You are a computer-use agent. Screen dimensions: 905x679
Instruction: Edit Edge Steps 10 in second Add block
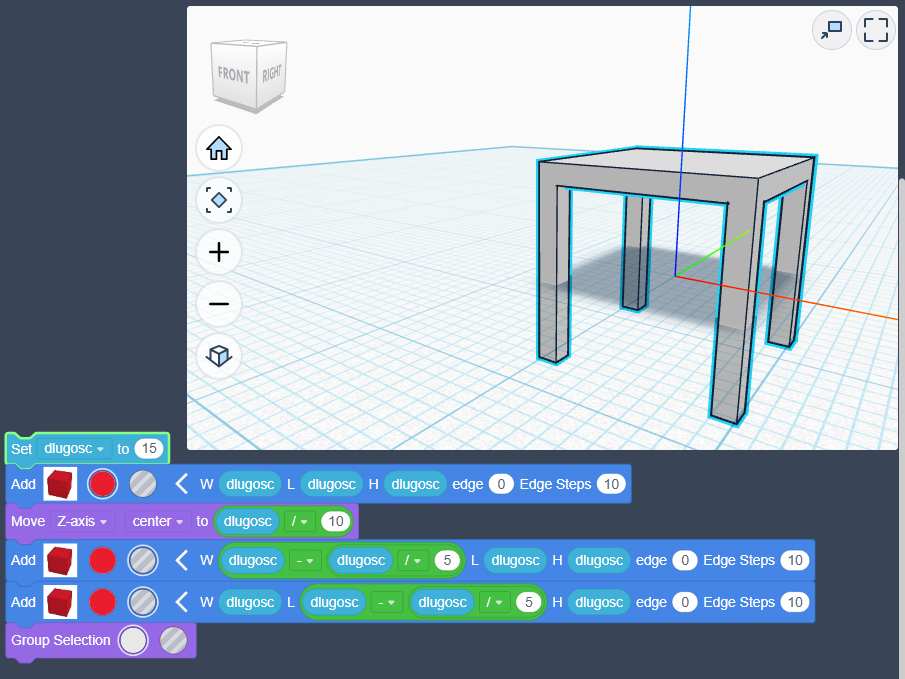point(795,560)
